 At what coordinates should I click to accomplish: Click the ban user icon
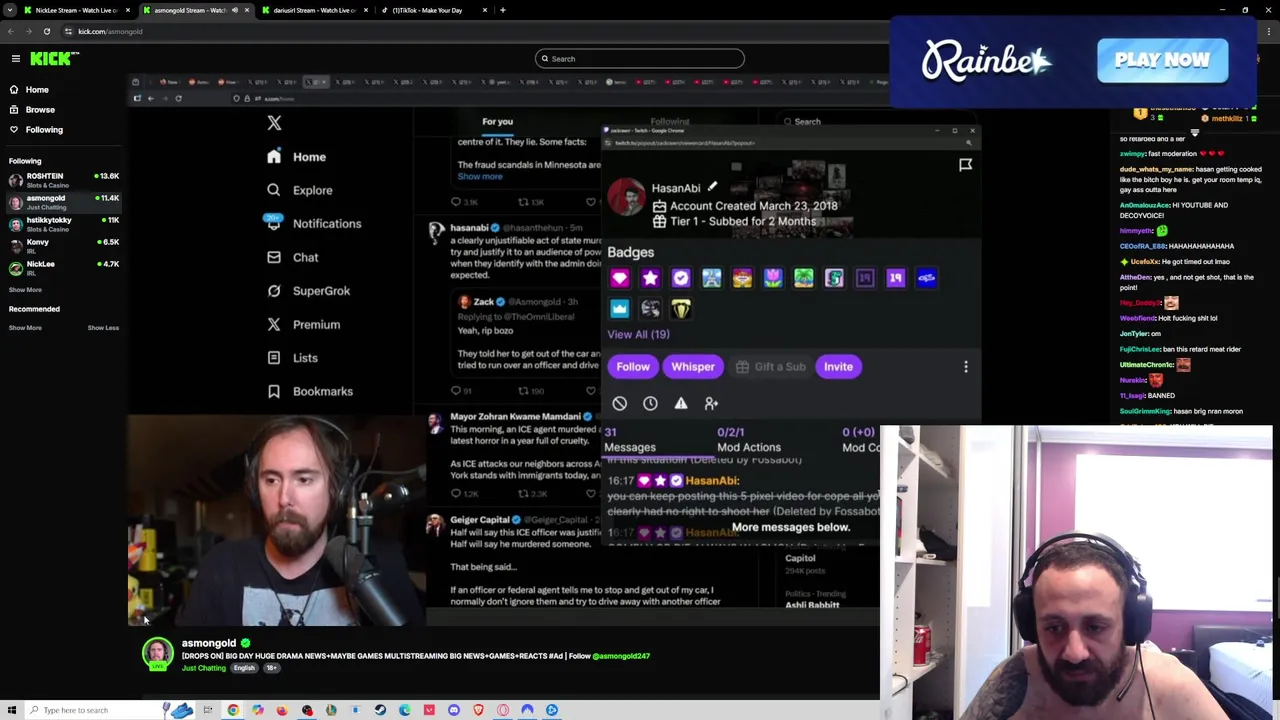[x=620, y=403]
